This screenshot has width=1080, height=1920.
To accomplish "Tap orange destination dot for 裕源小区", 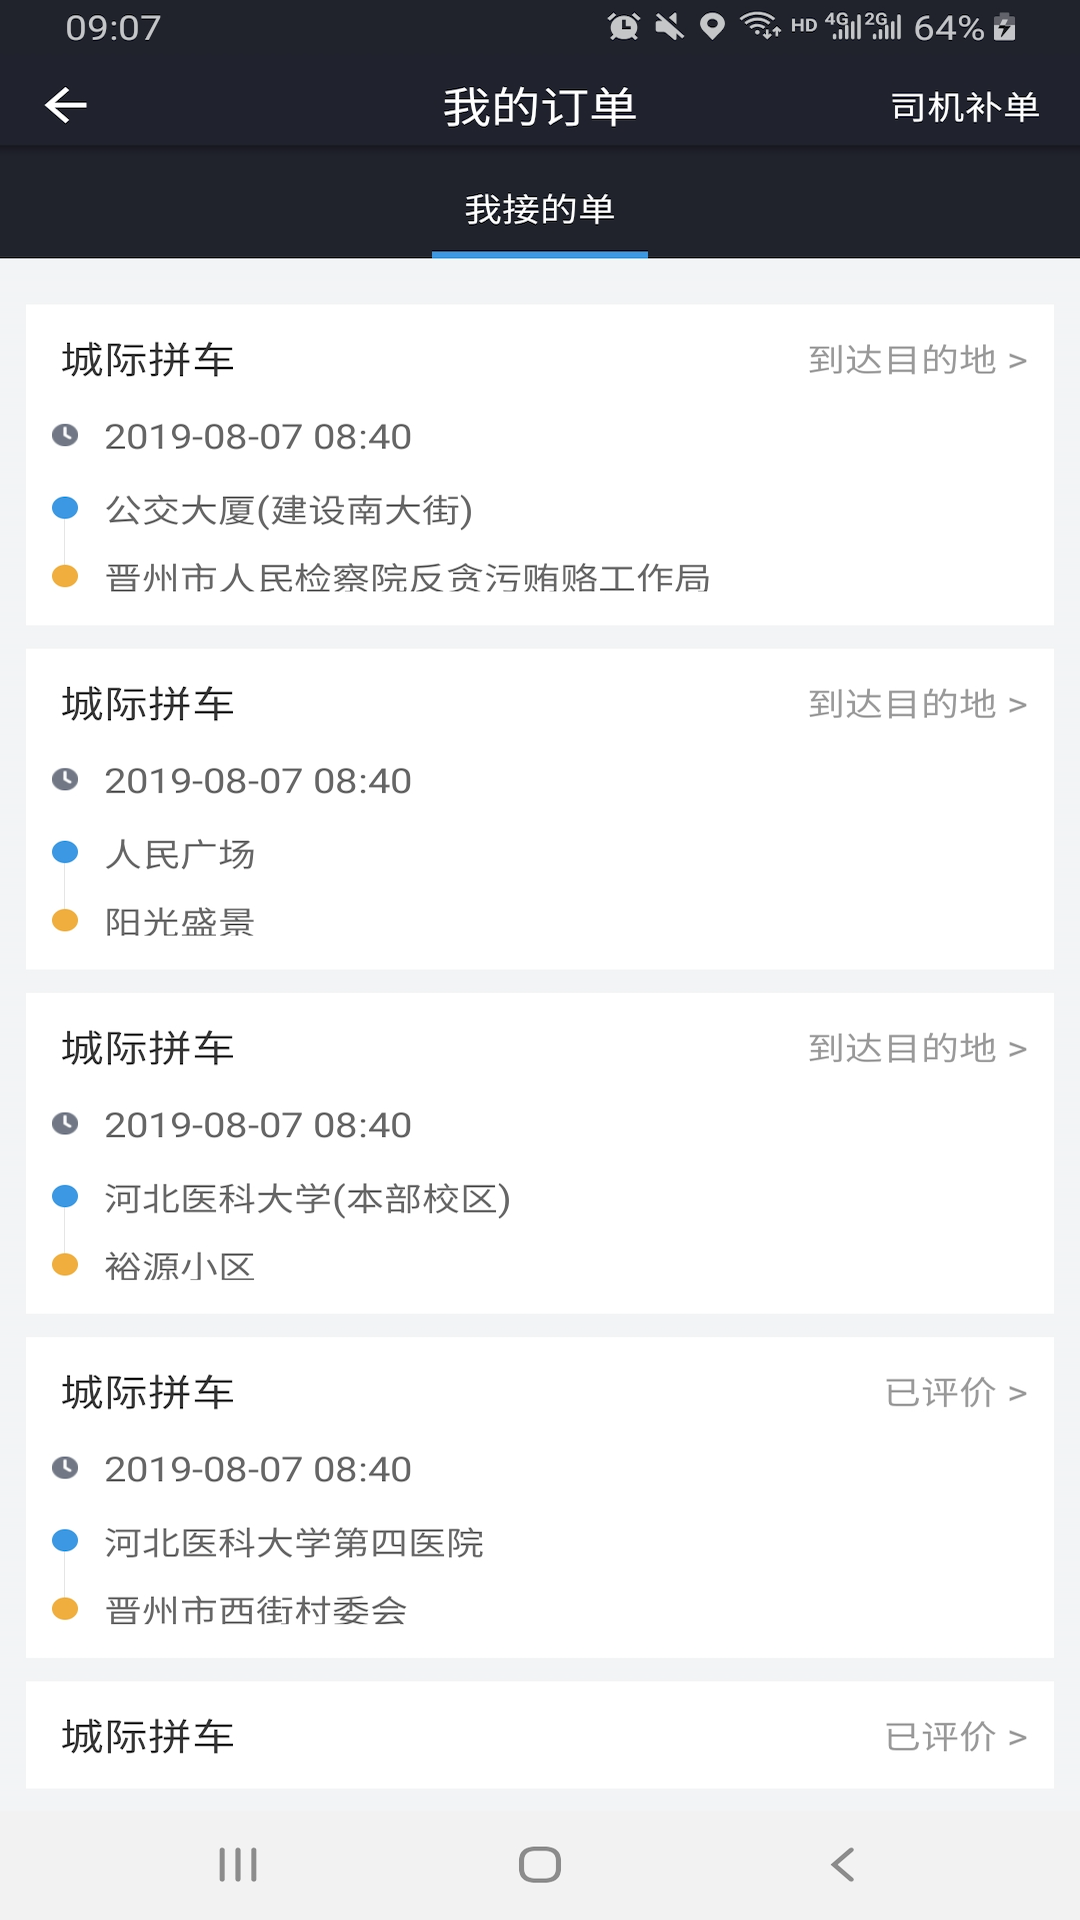I will click(x=65, y=1265).
